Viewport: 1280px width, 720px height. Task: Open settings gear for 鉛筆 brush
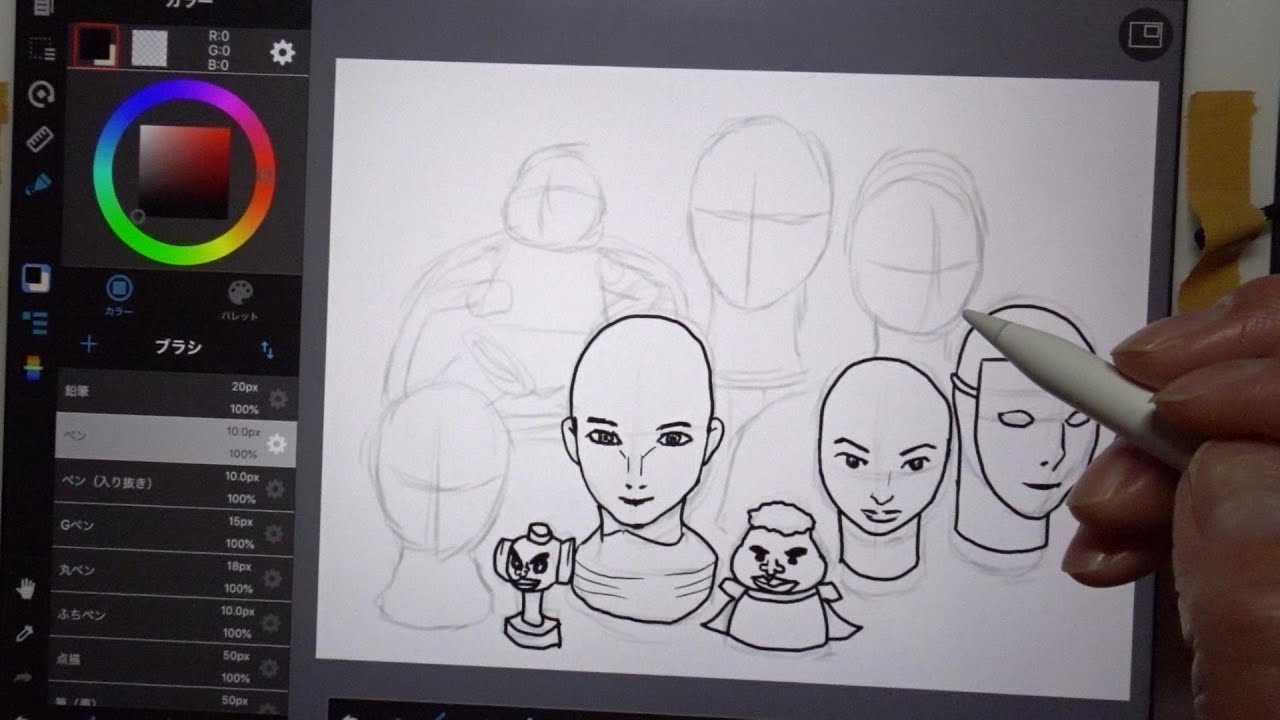point(277,399)
